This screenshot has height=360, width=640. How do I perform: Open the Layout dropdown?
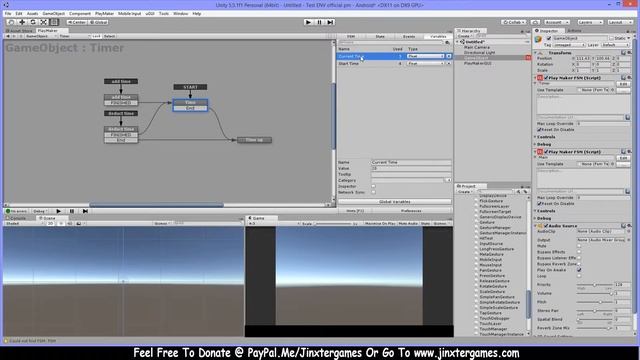pyautogui.click(x=620, y=22)
